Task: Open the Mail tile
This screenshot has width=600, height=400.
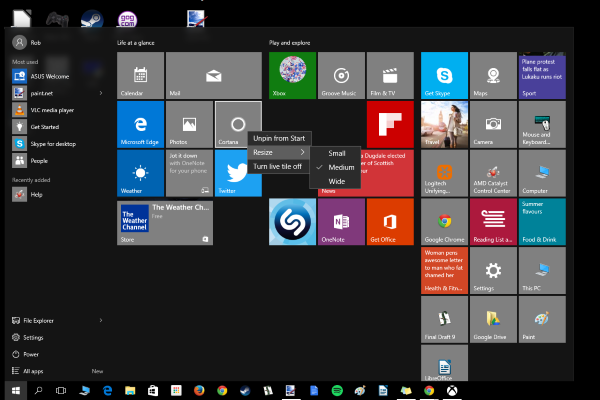Action: pos(214,75)
